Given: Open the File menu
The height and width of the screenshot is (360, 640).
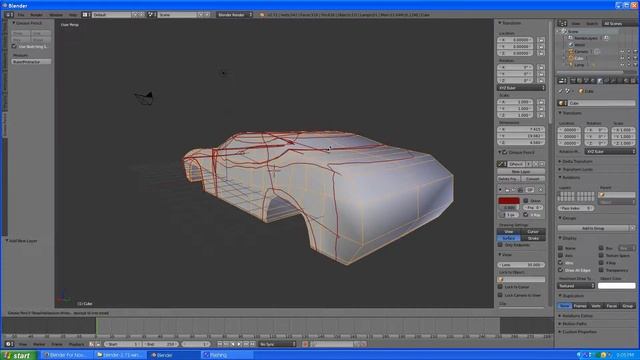Looking at the screenshot, I should click(21, 15).
